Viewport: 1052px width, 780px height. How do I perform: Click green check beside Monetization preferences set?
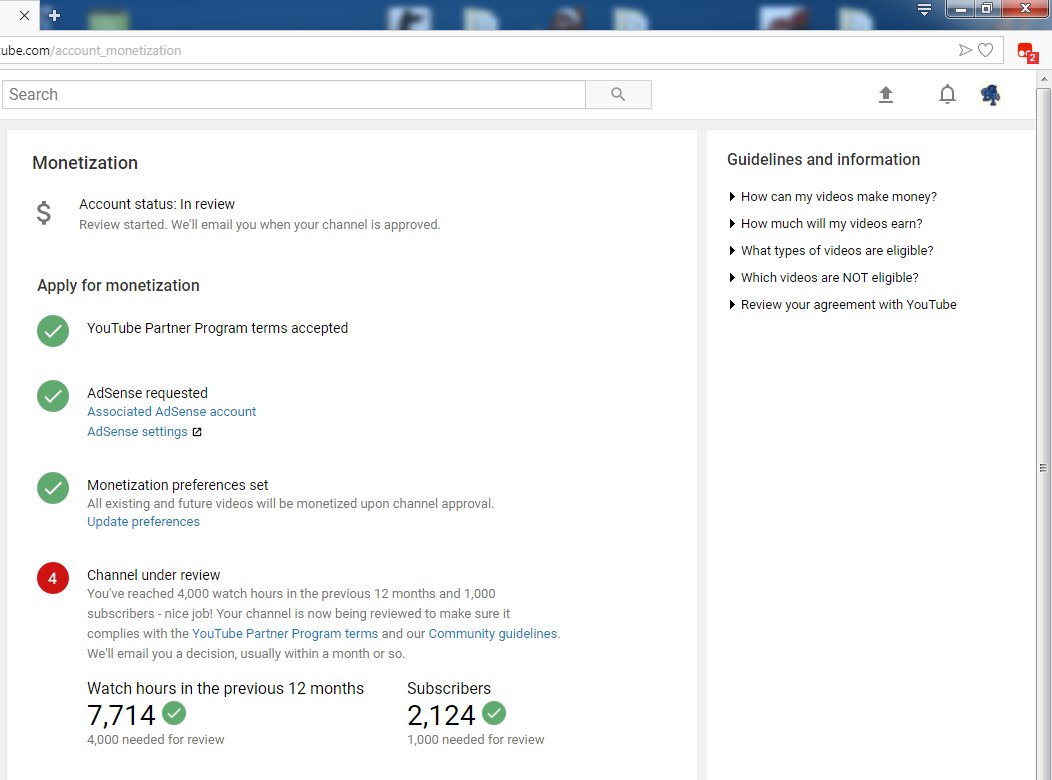[x=53, y=488]
